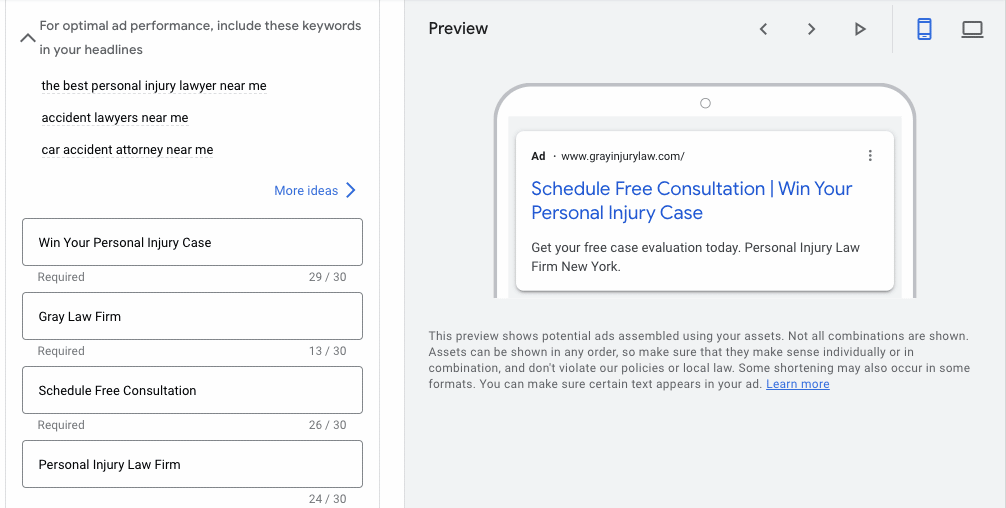Switch to desktop laptop preview
Viewport: 1006px width, 508px height.
pos(972,29)
